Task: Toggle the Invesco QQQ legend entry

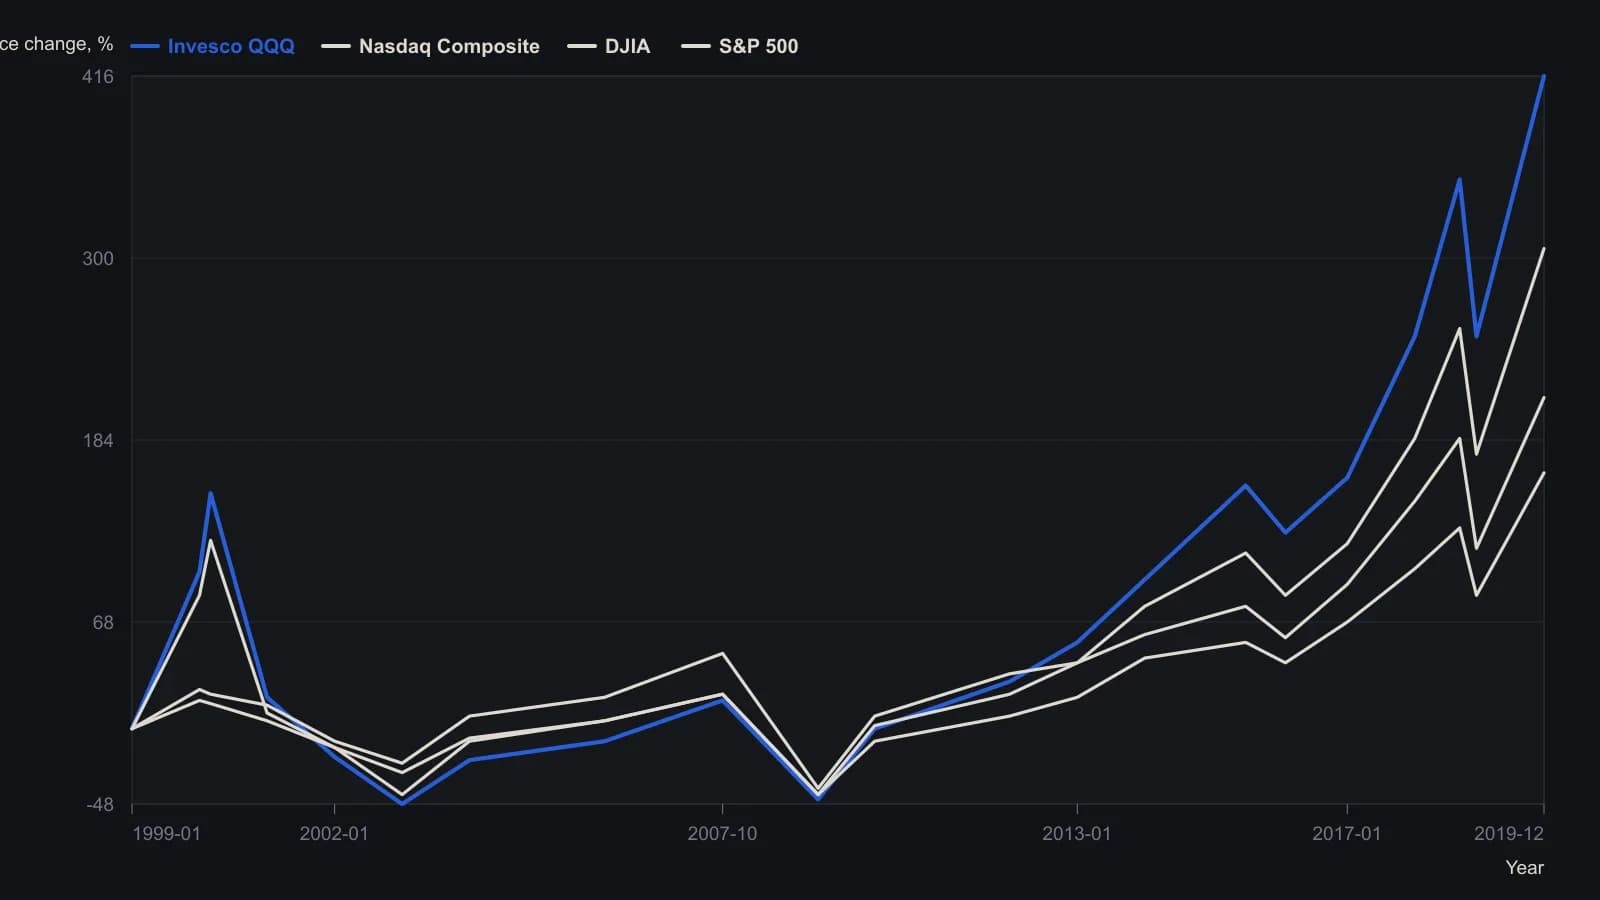Action: [x=212, y=46]
